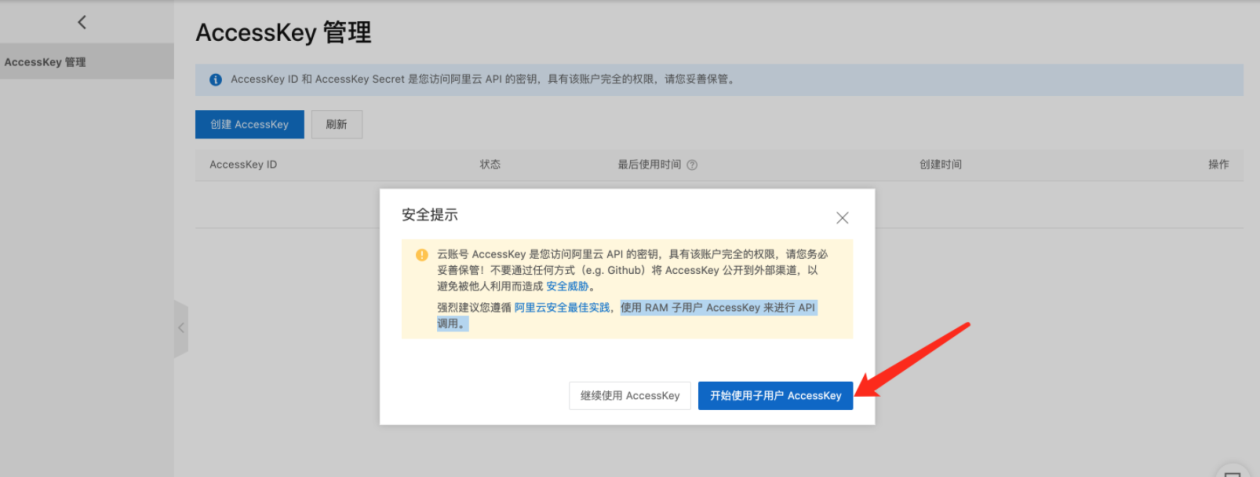Click the 创建时间 column header
The width and height of the screenshot is (1260, 477).
pos(940,165)
